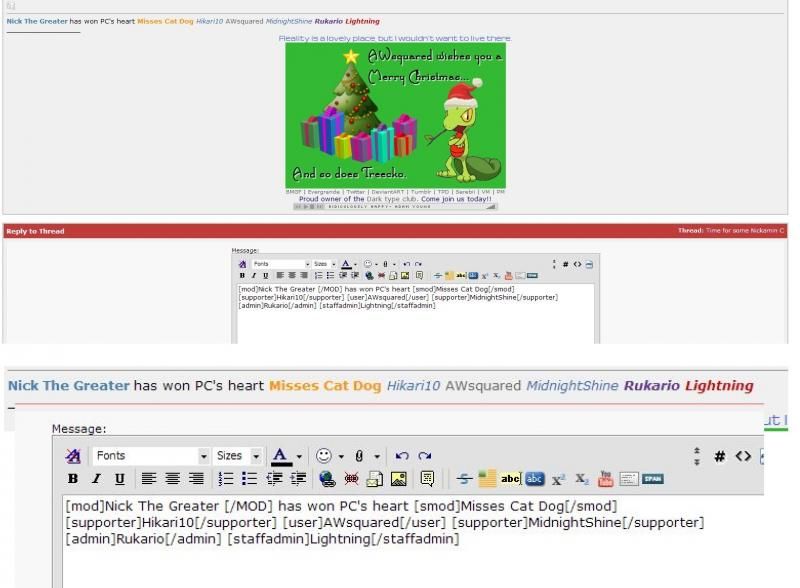
Task: Open Misses Cat Dog's profile from the enlarged line
Action: 325,386
